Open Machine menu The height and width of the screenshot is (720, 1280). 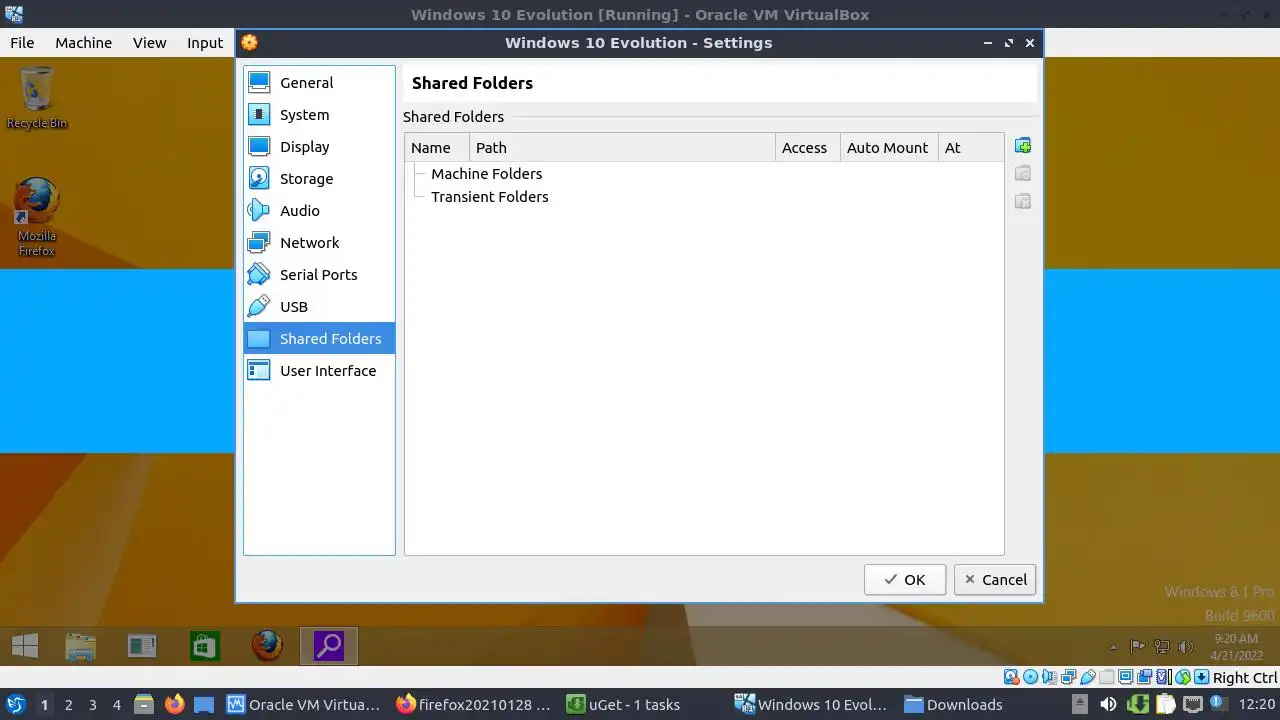83,43
